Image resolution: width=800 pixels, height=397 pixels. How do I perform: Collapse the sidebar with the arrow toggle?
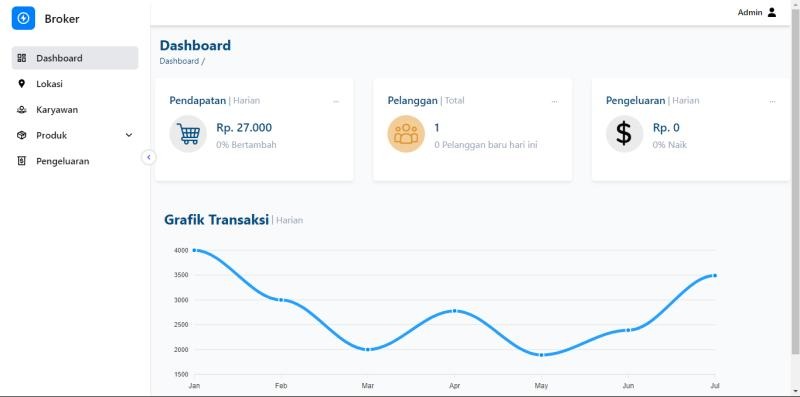pyautogui.click(x=148, y=157)
